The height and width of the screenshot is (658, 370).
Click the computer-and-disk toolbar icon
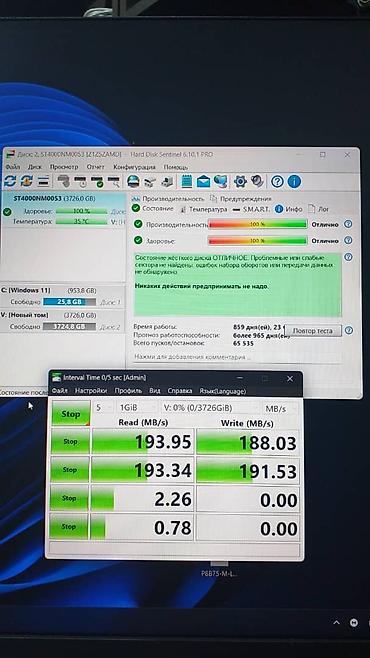167,181
